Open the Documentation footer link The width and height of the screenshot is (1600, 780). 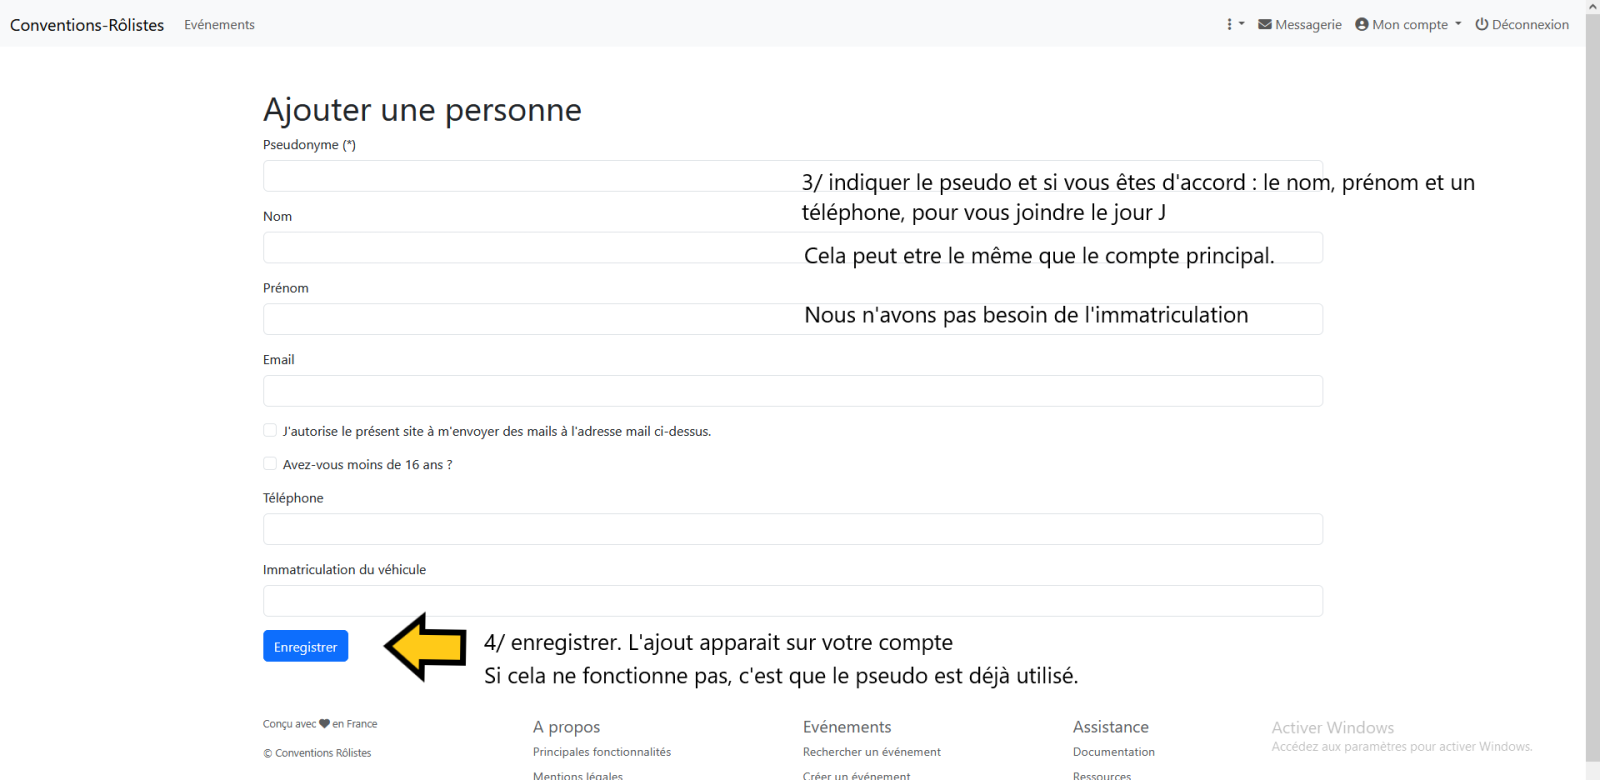point(1113,752)
